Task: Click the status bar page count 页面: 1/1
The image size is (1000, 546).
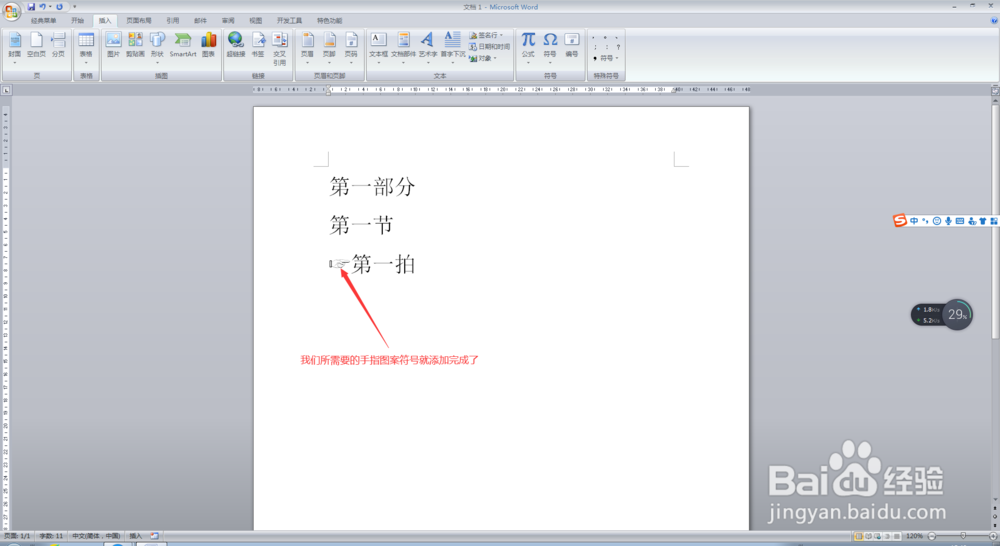Action: (x=17, y=536)
